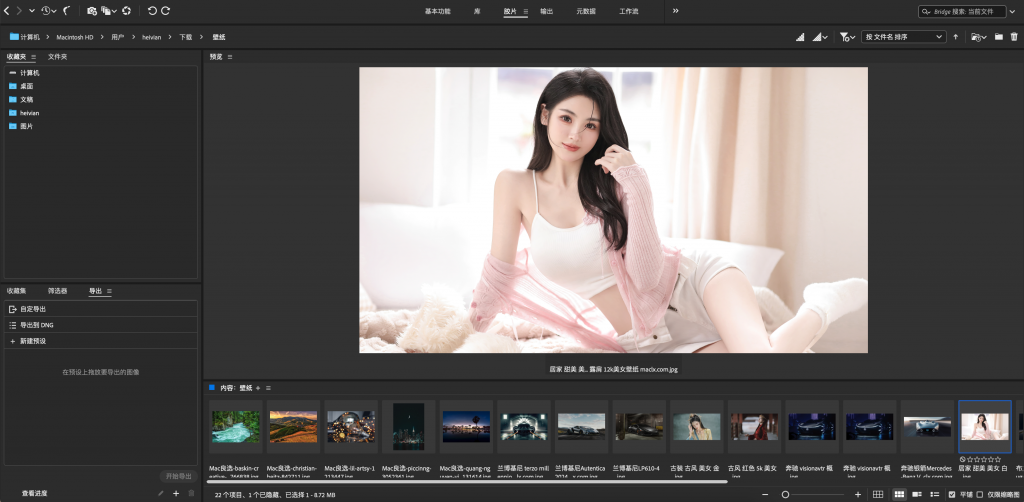Click Get Photos from Camera icon
The width and height of the screenshot is (1024, 502).
tap(92, 11)
